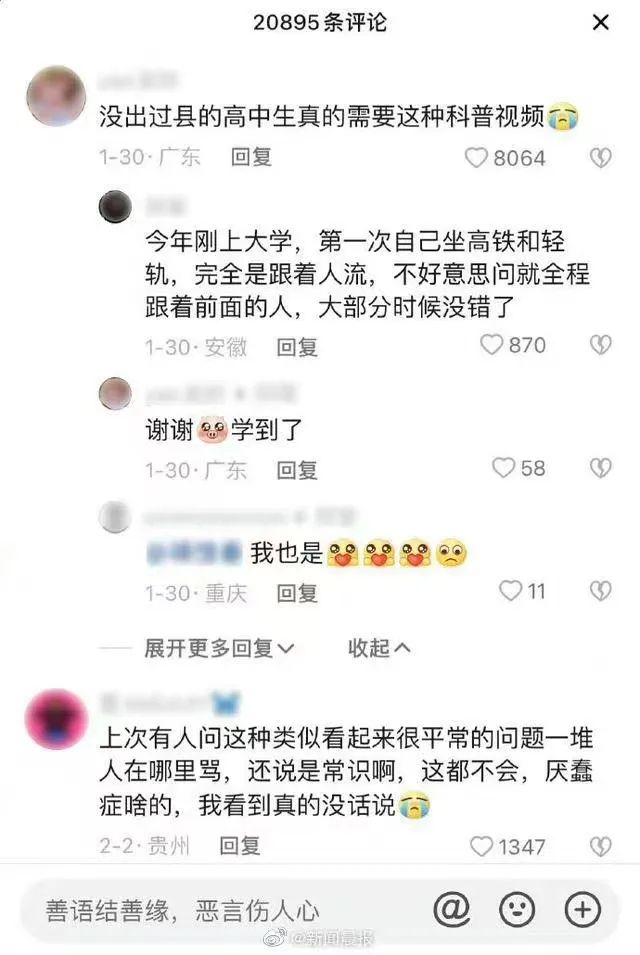Tap the @ mention icon in the input bar
The width and height of the screenshot is (640, 955).
point(451,910)
